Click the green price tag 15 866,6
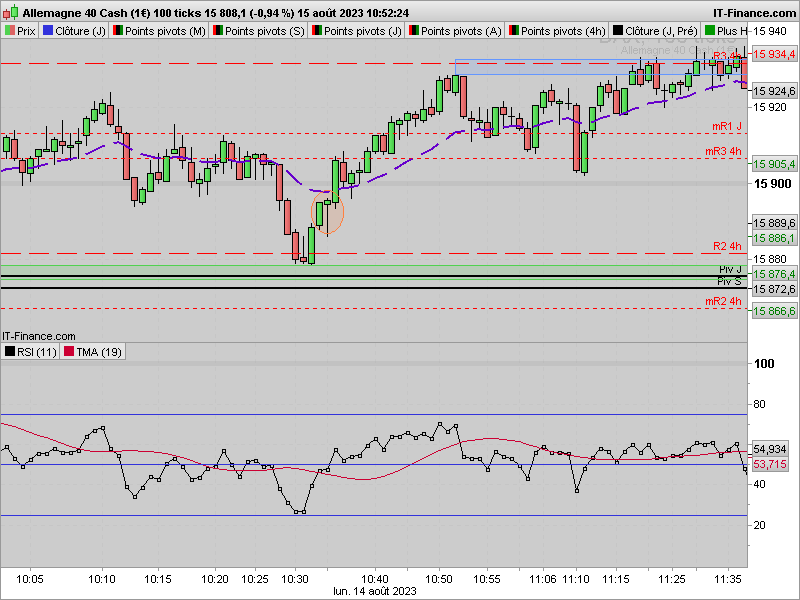800x600 pixels. click(x=774, y=311)
